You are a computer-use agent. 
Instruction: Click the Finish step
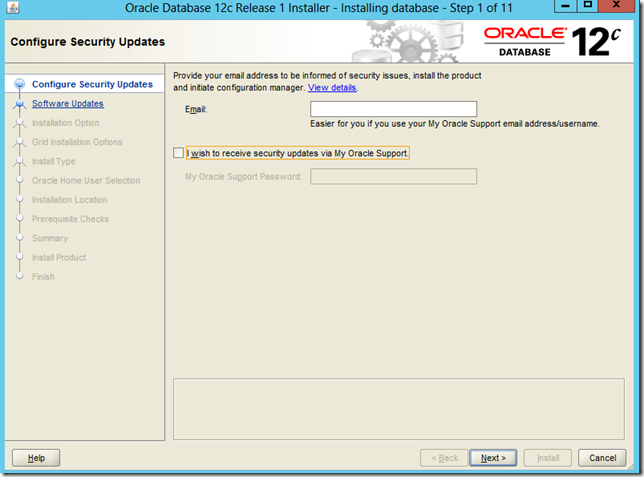point(43,277)
